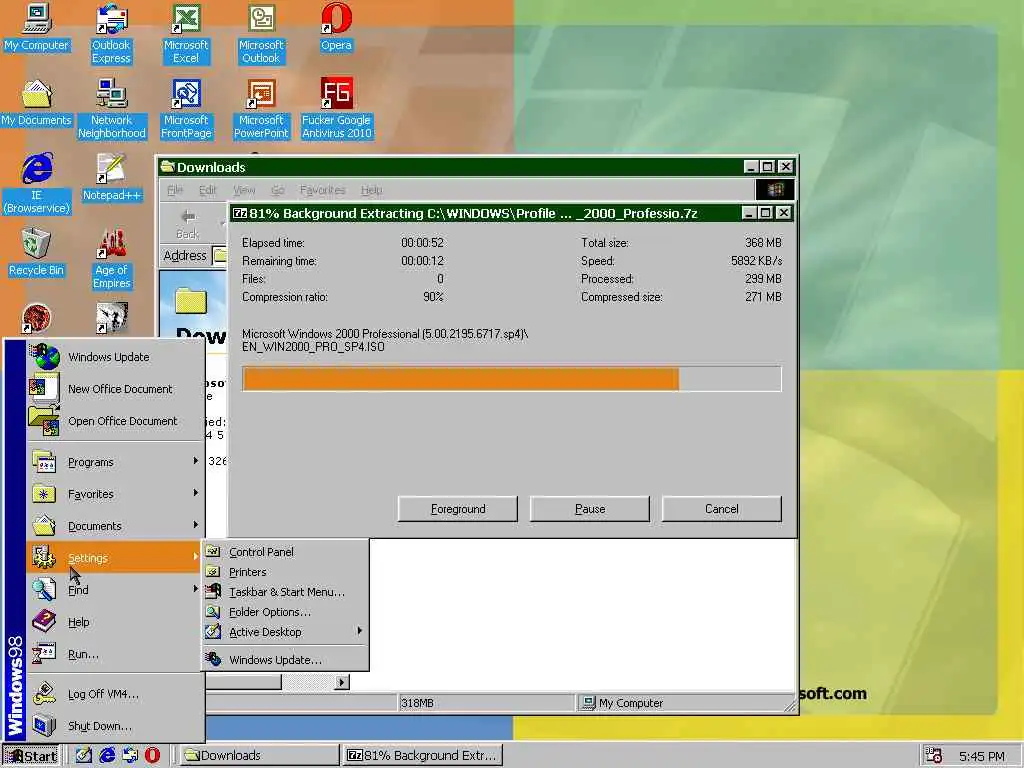Image resolution: width=1024 pixels, height=768 pixels.
Task: Open the My Computer desktop icon
Action: (x=36, y=29)
